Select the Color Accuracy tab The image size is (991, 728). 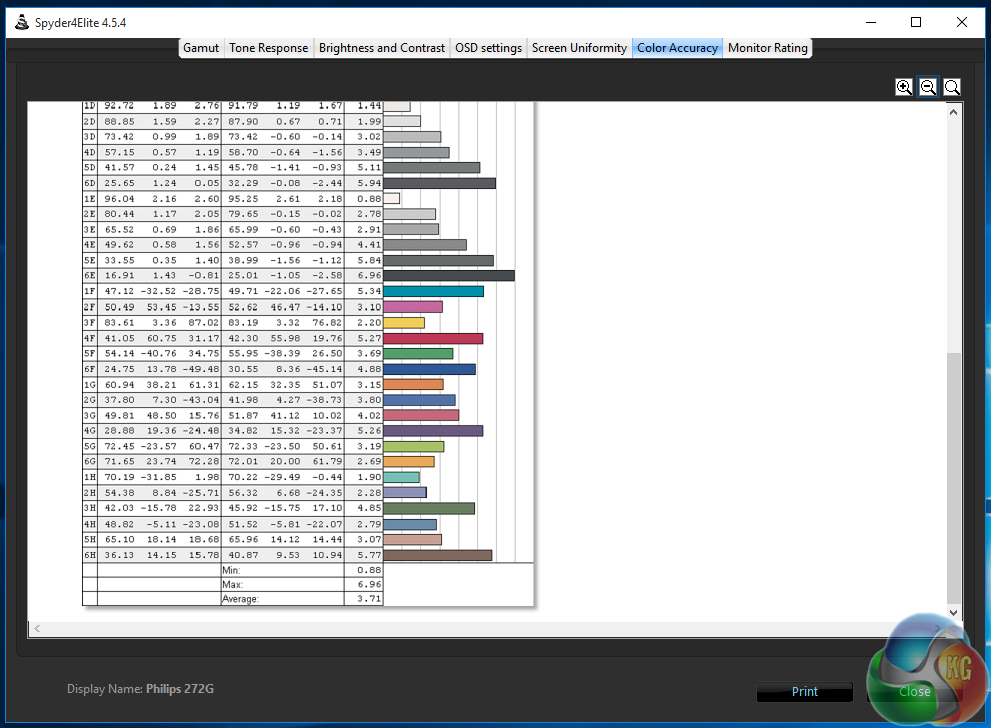coord(677,48)
